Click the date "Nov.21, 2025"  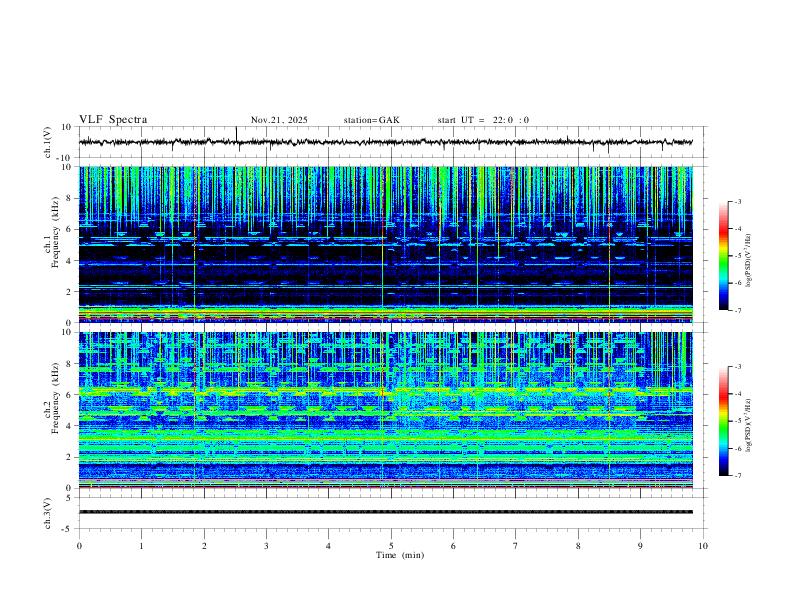[x=279, y=120]
